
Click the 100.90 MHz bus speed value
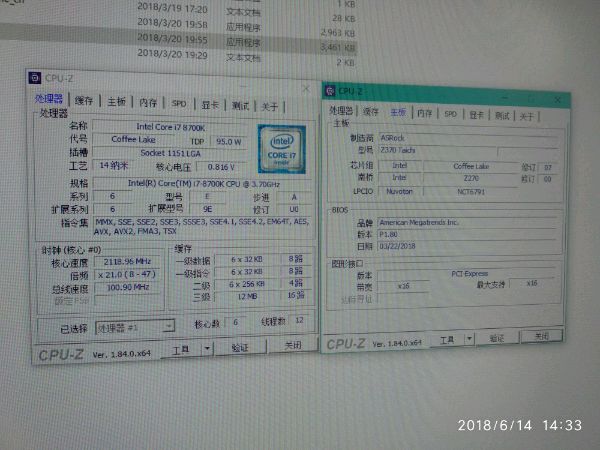tap(127, 287)
